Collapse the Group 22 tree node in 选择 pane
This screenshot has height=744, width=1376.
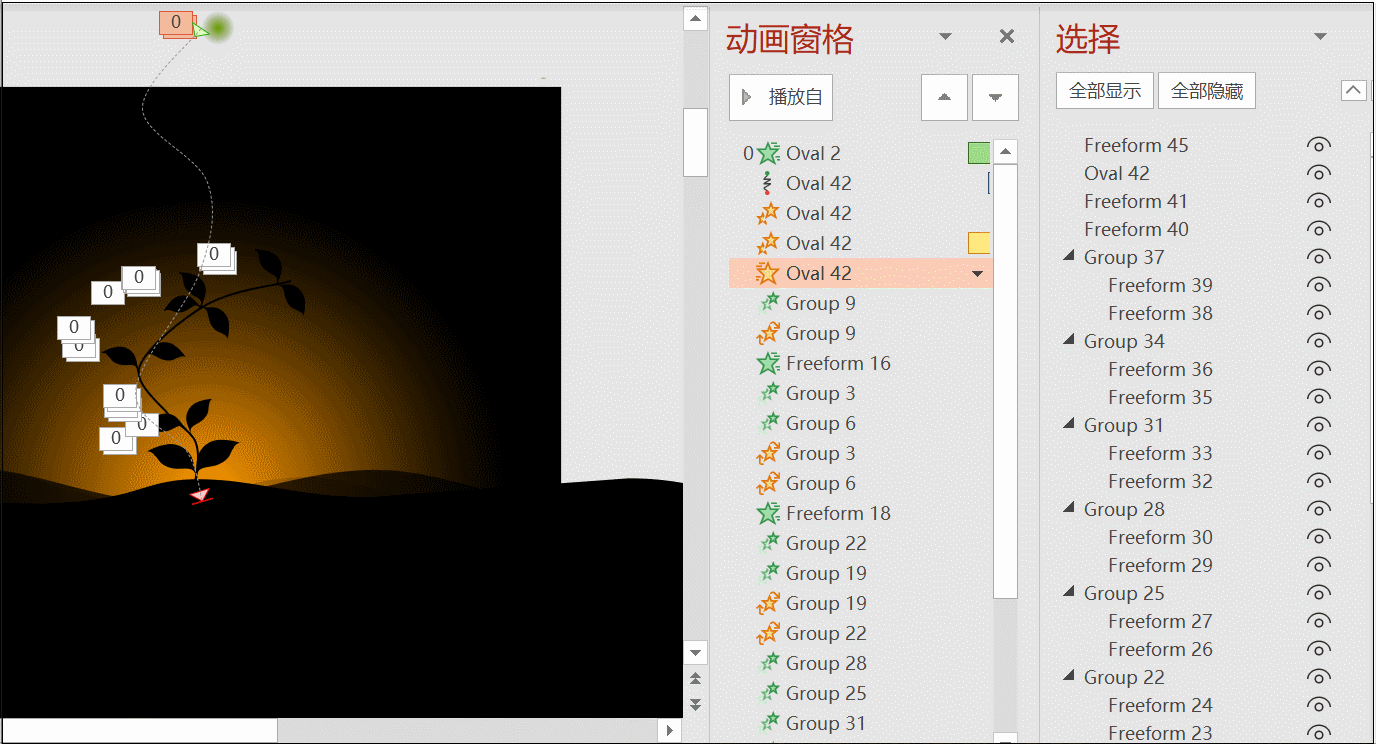point(1069,677)
